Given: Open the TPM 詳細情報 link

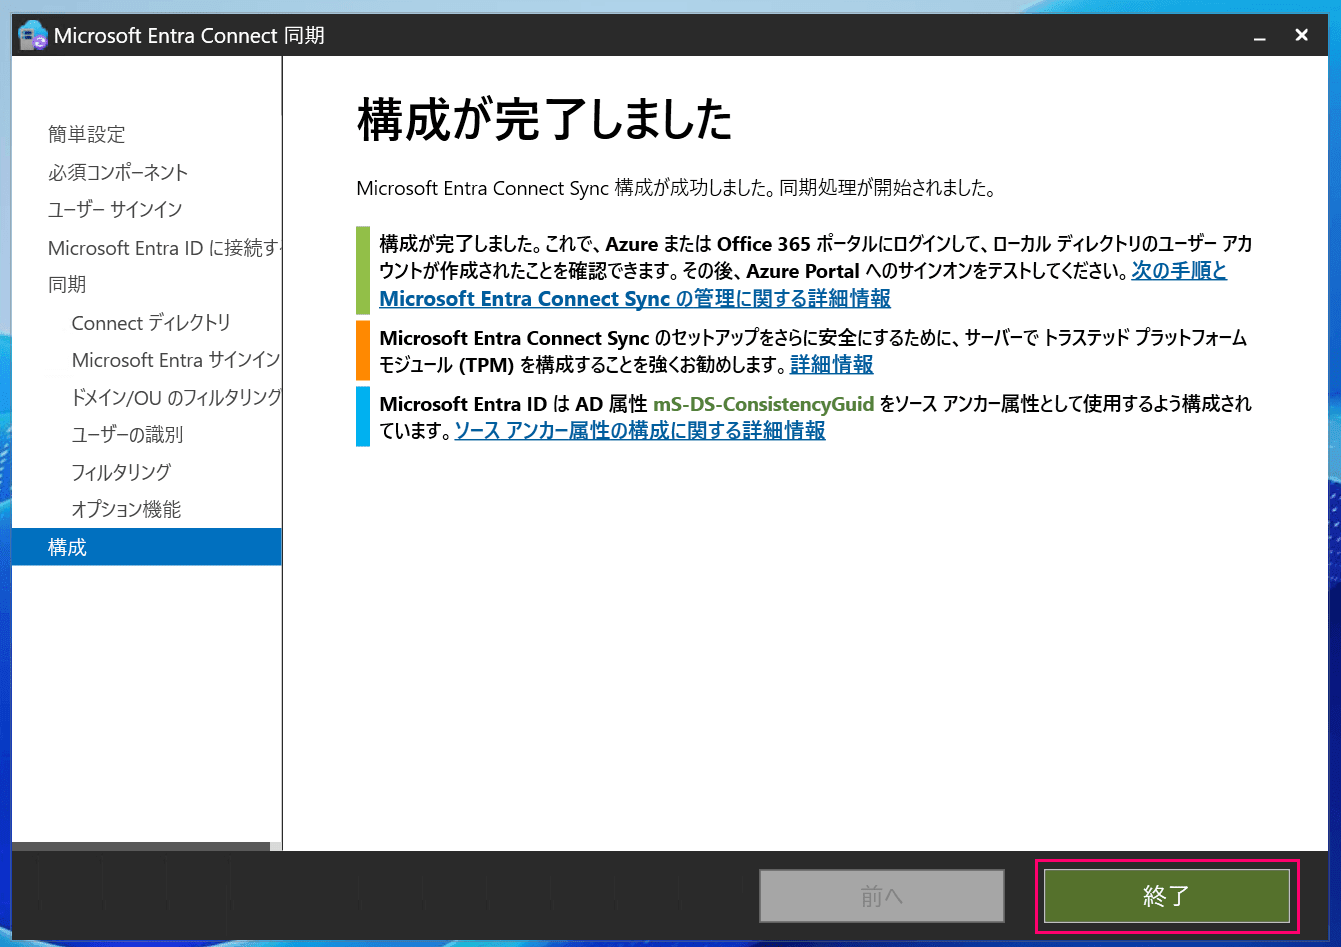Looking at the screenshot, I should tap(831, 364).
